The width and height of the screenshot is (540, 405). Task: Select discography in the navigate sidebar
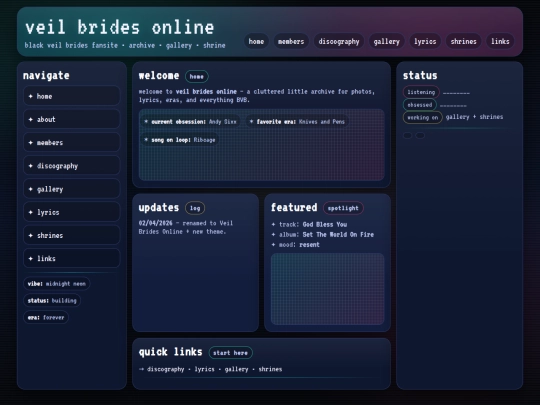(x=72, y=166)
